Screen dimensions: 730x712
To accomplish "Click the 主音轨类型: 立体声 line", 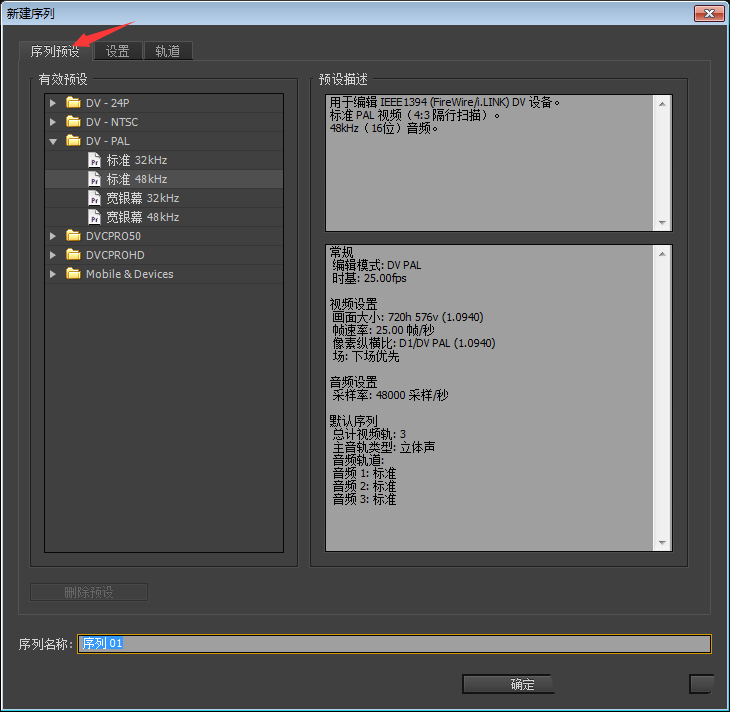I will (384, 448).
